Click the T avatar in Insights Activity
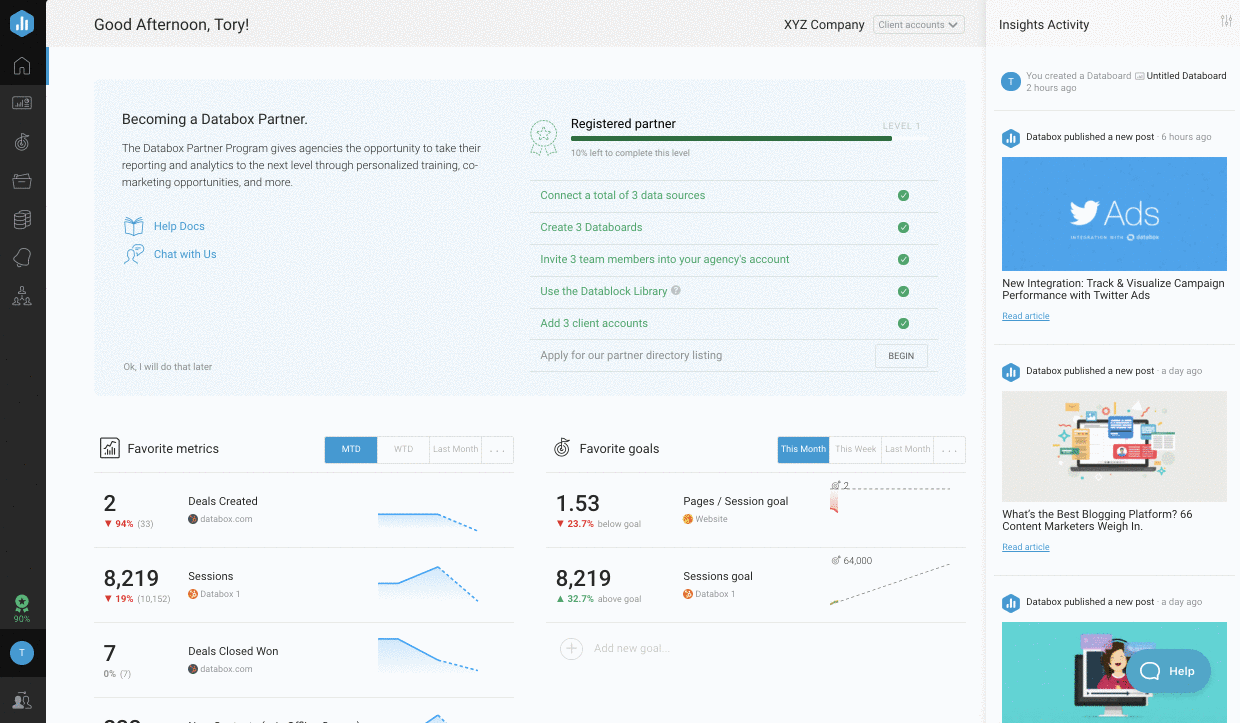The image size is (1240, 723). coord(1011,81)
